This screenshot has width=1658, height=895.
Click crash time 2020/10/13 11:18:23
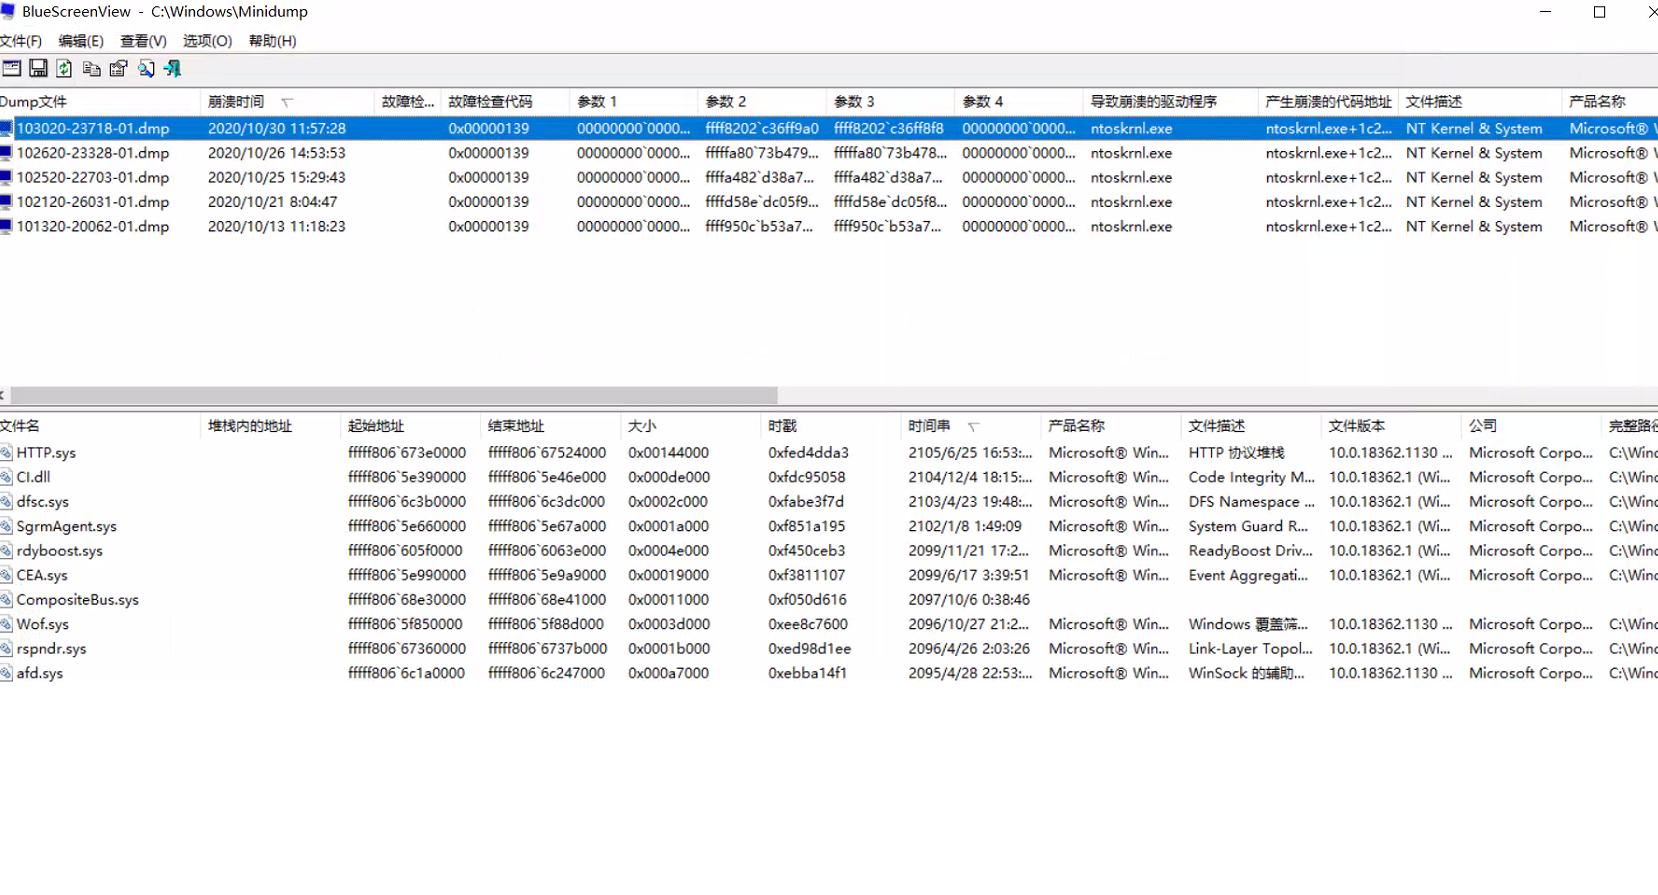click(x=277, y=227)
